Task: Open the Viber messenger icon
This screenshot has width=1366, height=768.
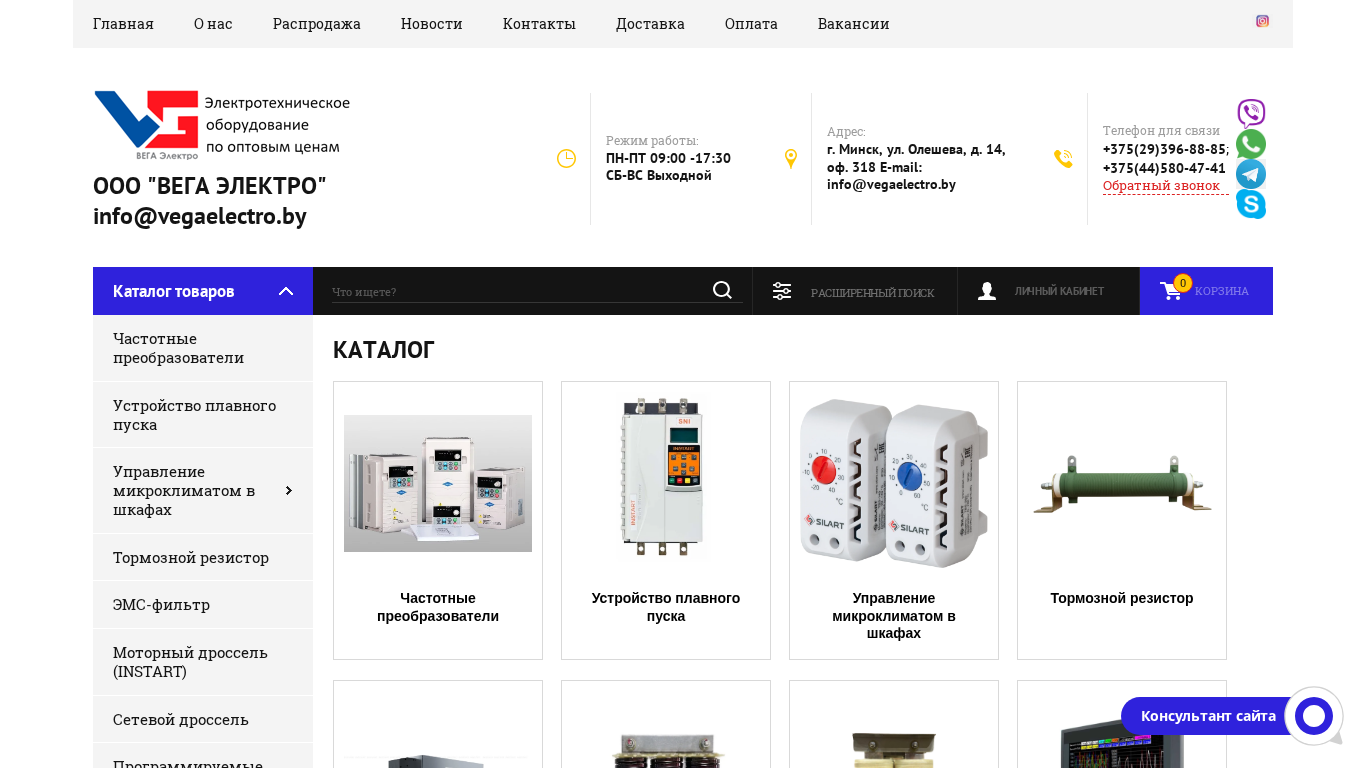Action: (x=1251, y=113)
